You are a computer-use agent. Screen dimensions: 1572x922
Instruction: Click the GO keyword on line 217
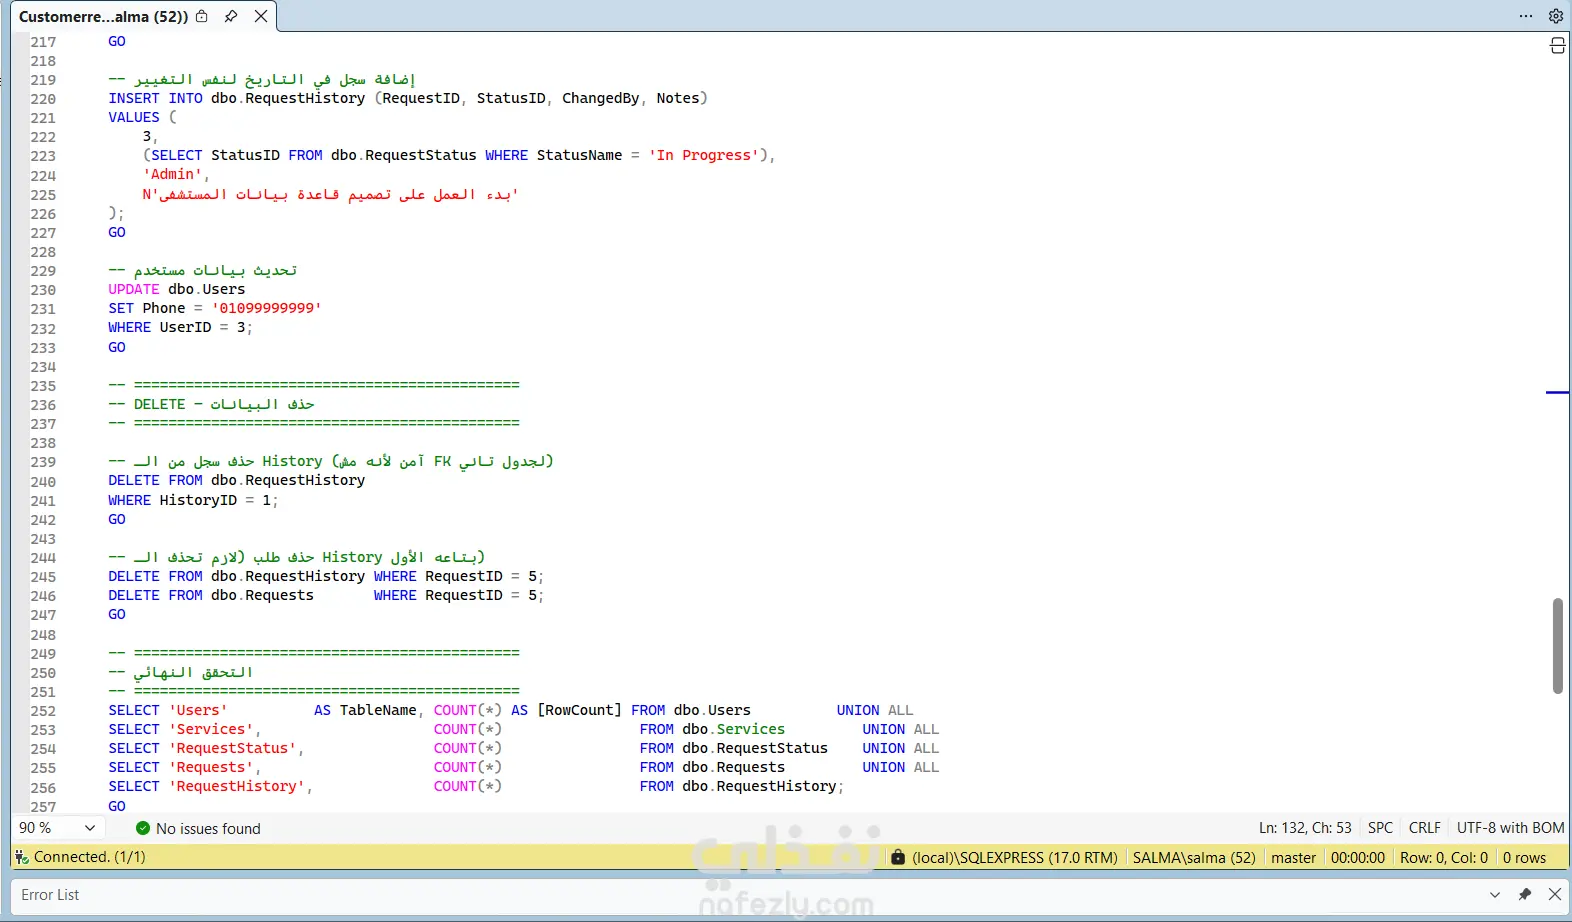click(x=117, y=41)
